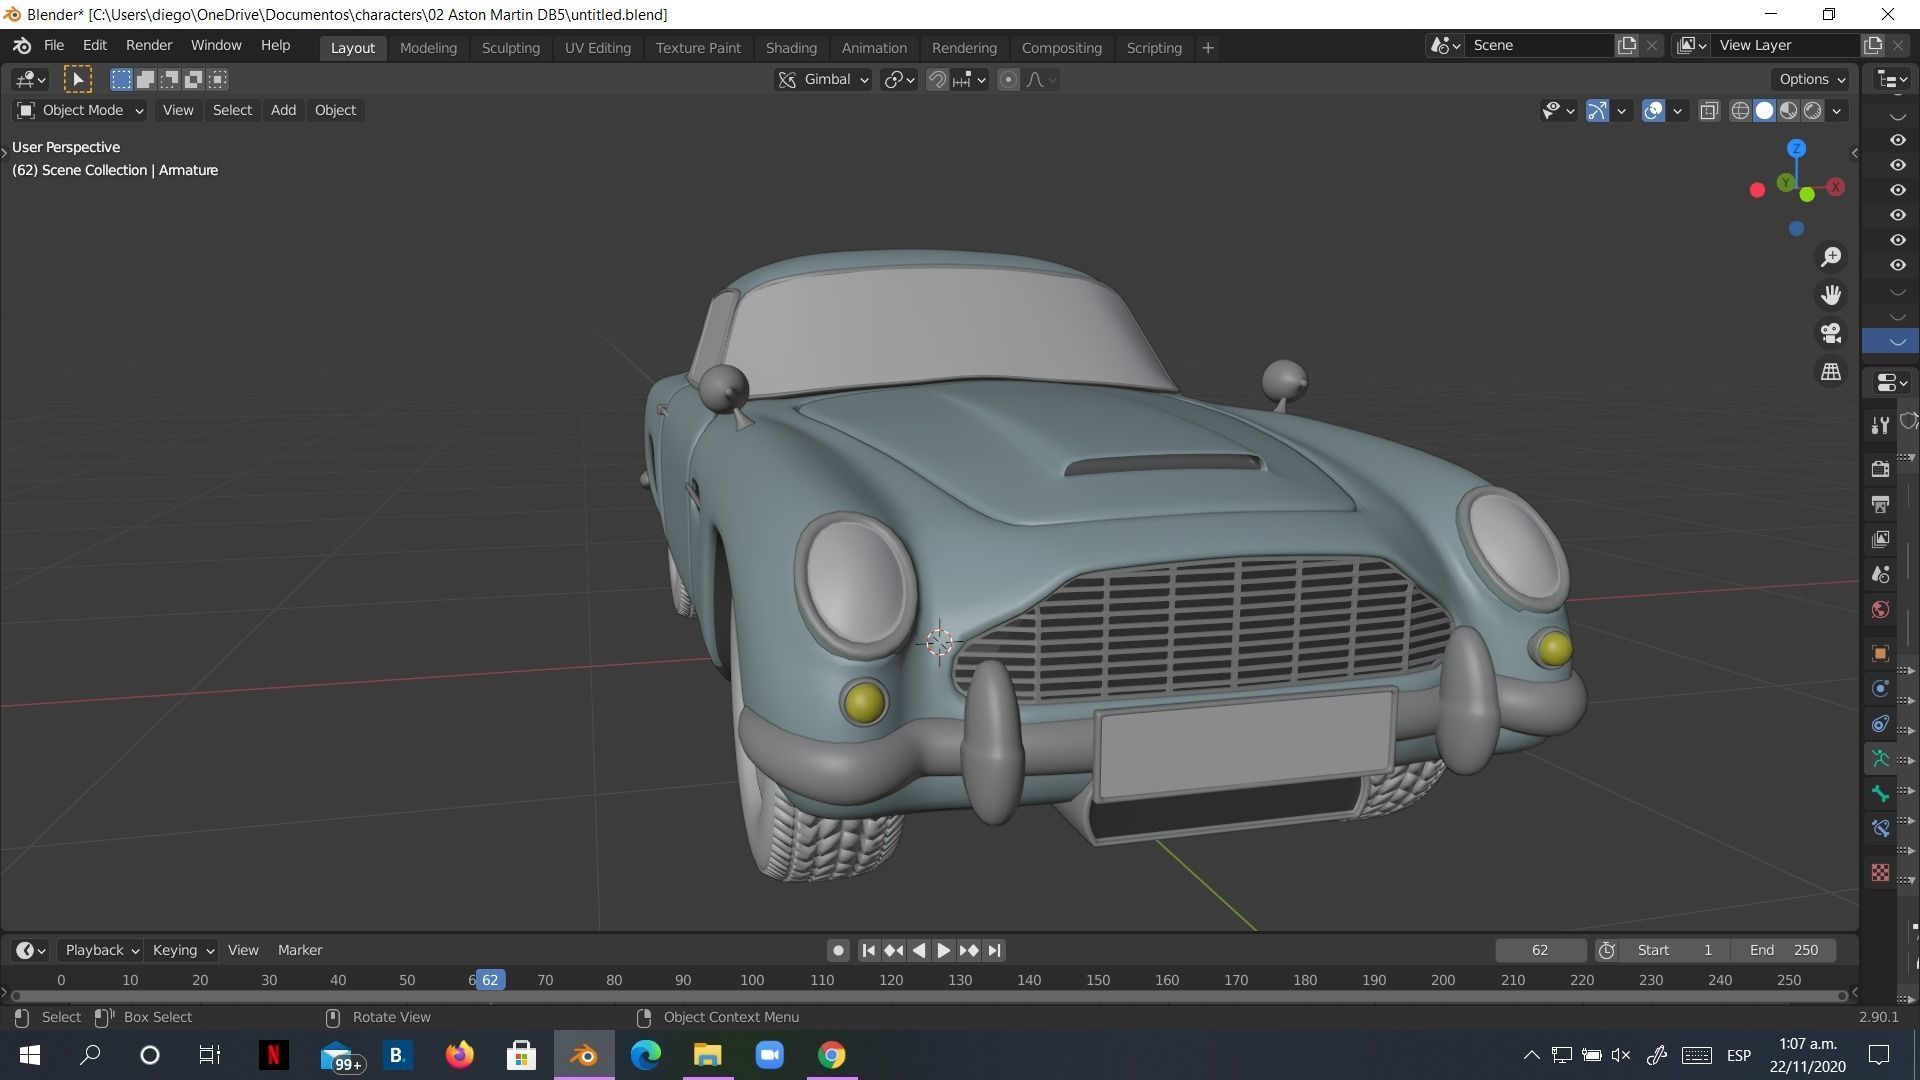Open the Object properties tab

pyautogui.click(x=1880, y=653)
